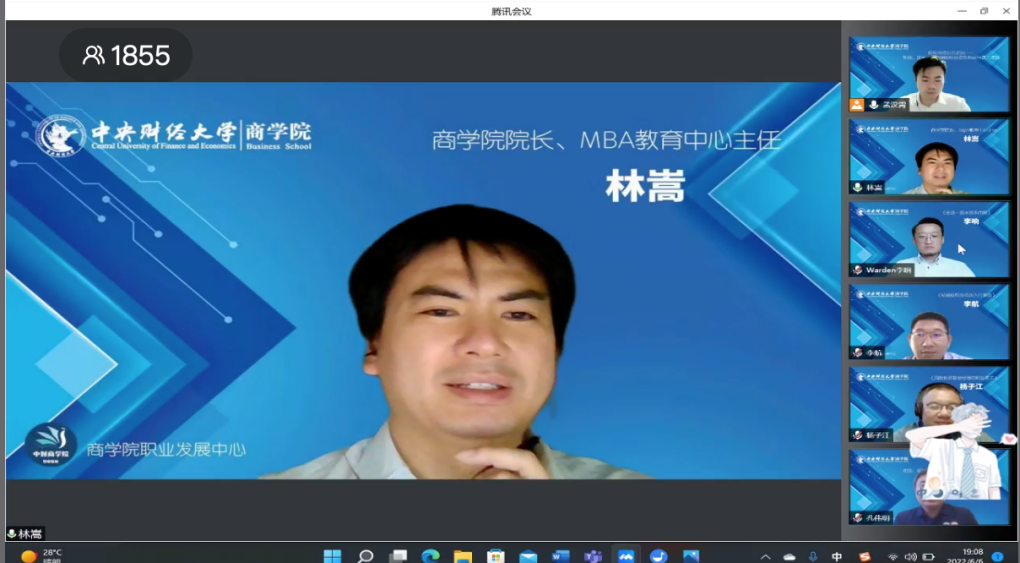Open File Explorer from the taskbar
Screen dimensions: 1020x563
pyautogui.click(x=463, y=556)
